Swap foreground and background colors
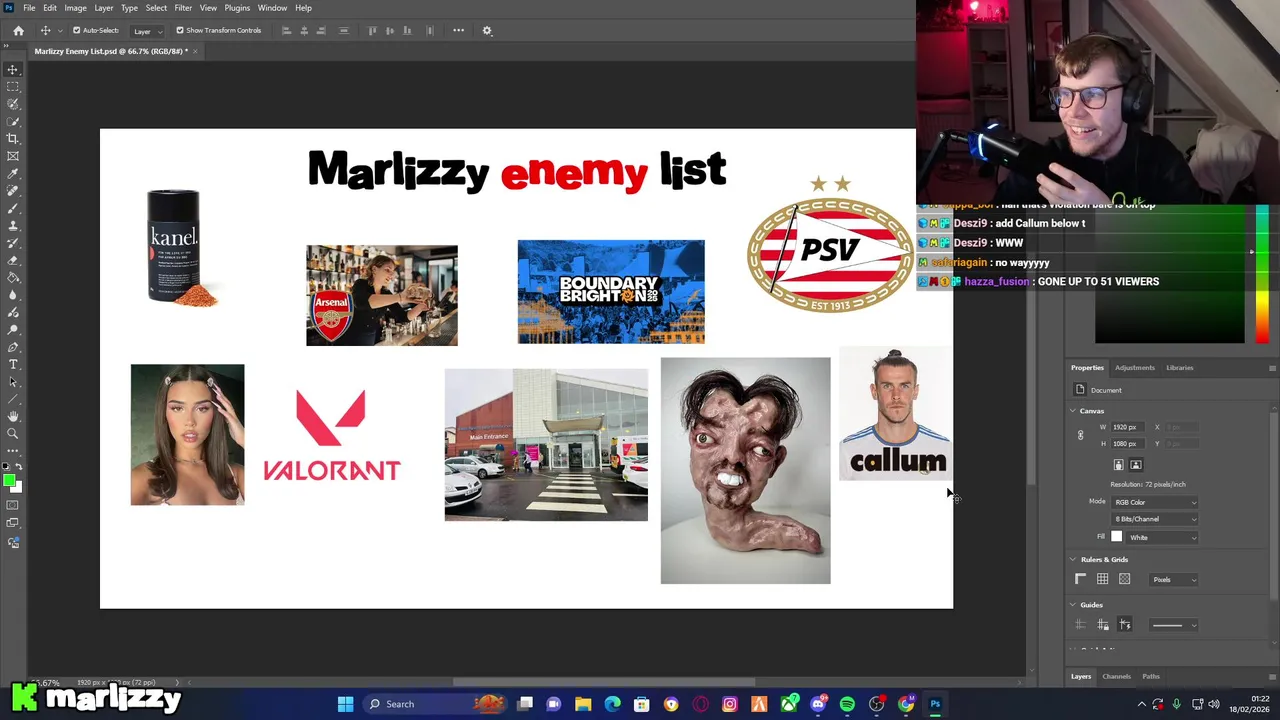The height and width of the screenshot is (720, 1280). [19, 468]
